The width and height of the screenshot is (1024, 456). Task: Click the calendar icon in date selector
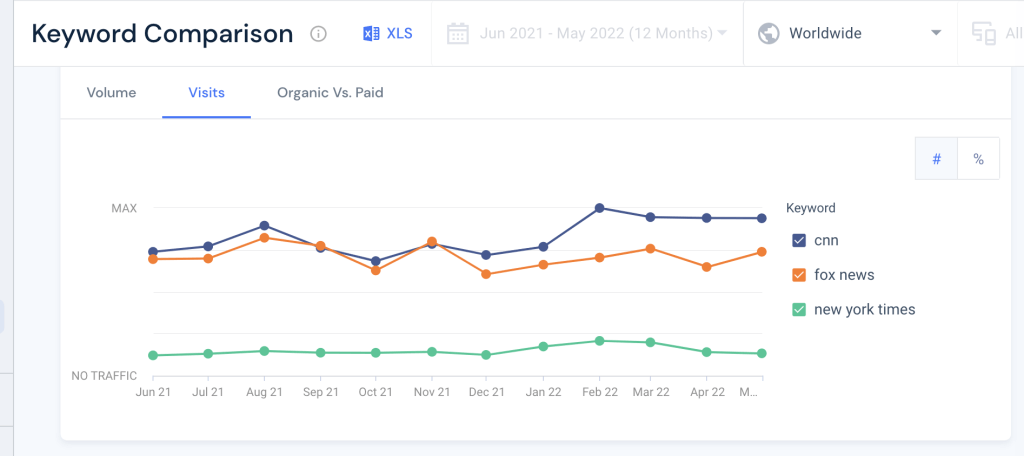click(x=458, y=33)
